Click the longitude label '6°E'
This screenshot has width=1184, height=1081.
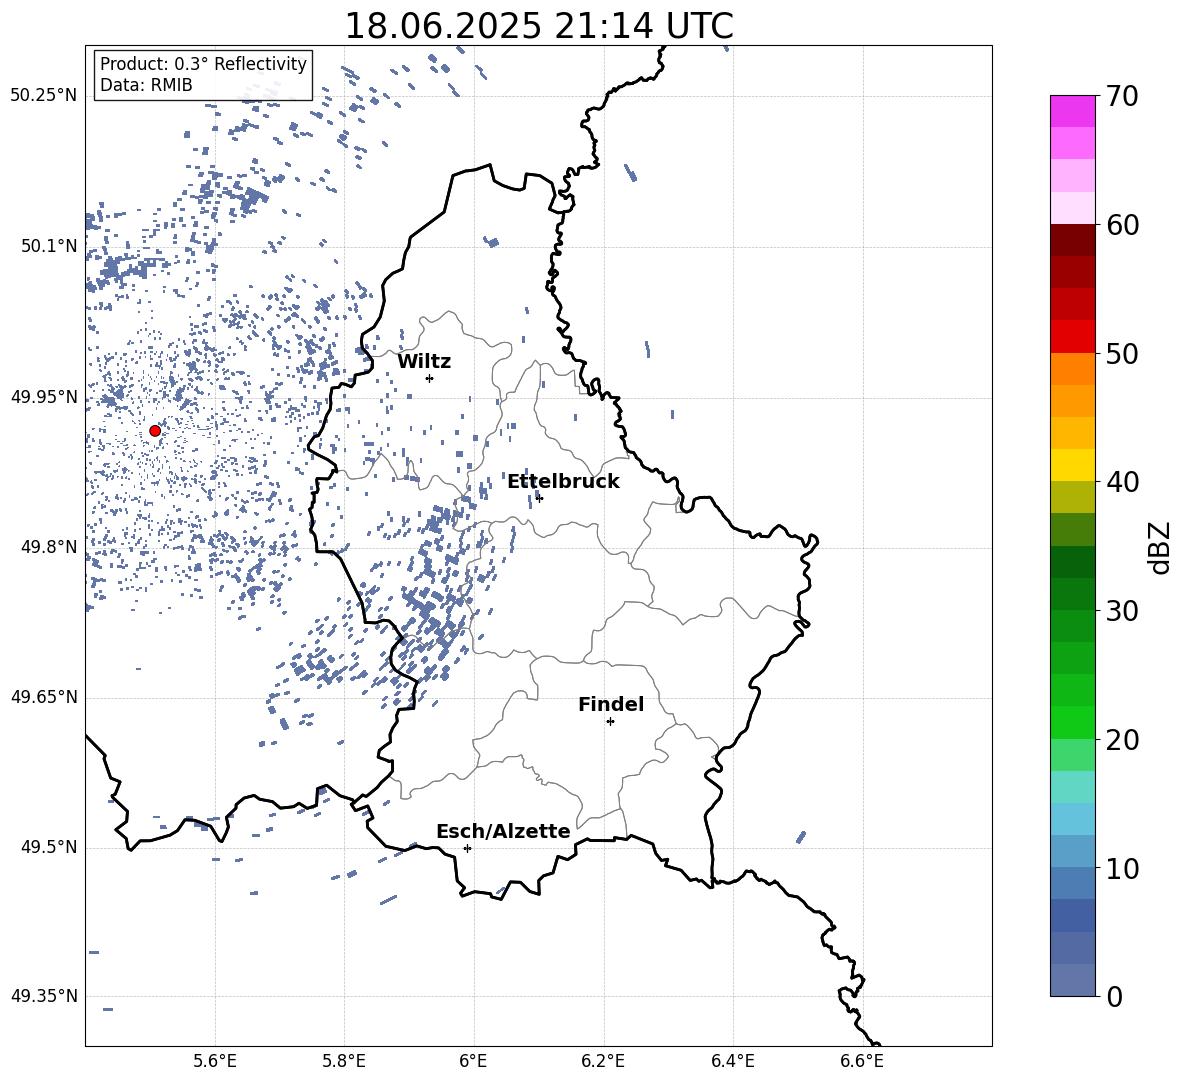point(473,1061)
